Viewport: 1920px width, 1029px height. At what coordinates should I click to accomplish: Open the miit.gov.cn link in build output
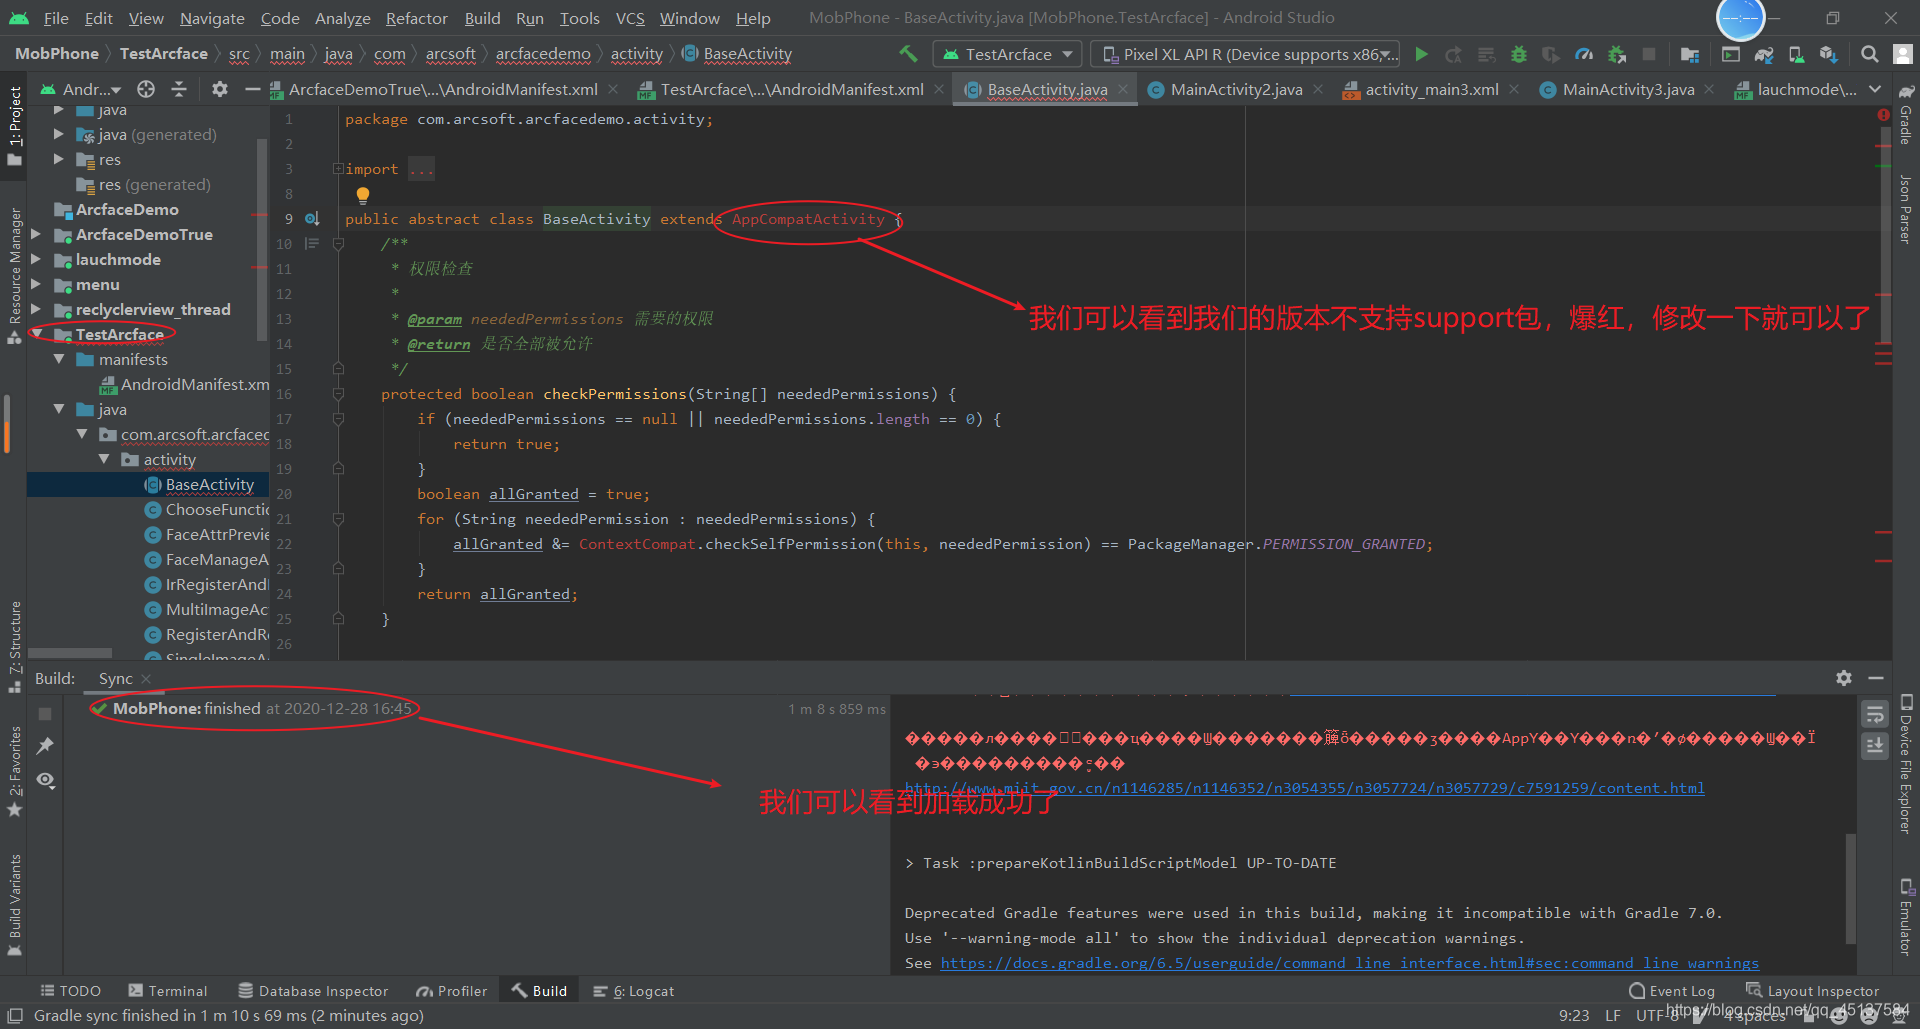click(1304, 788)
